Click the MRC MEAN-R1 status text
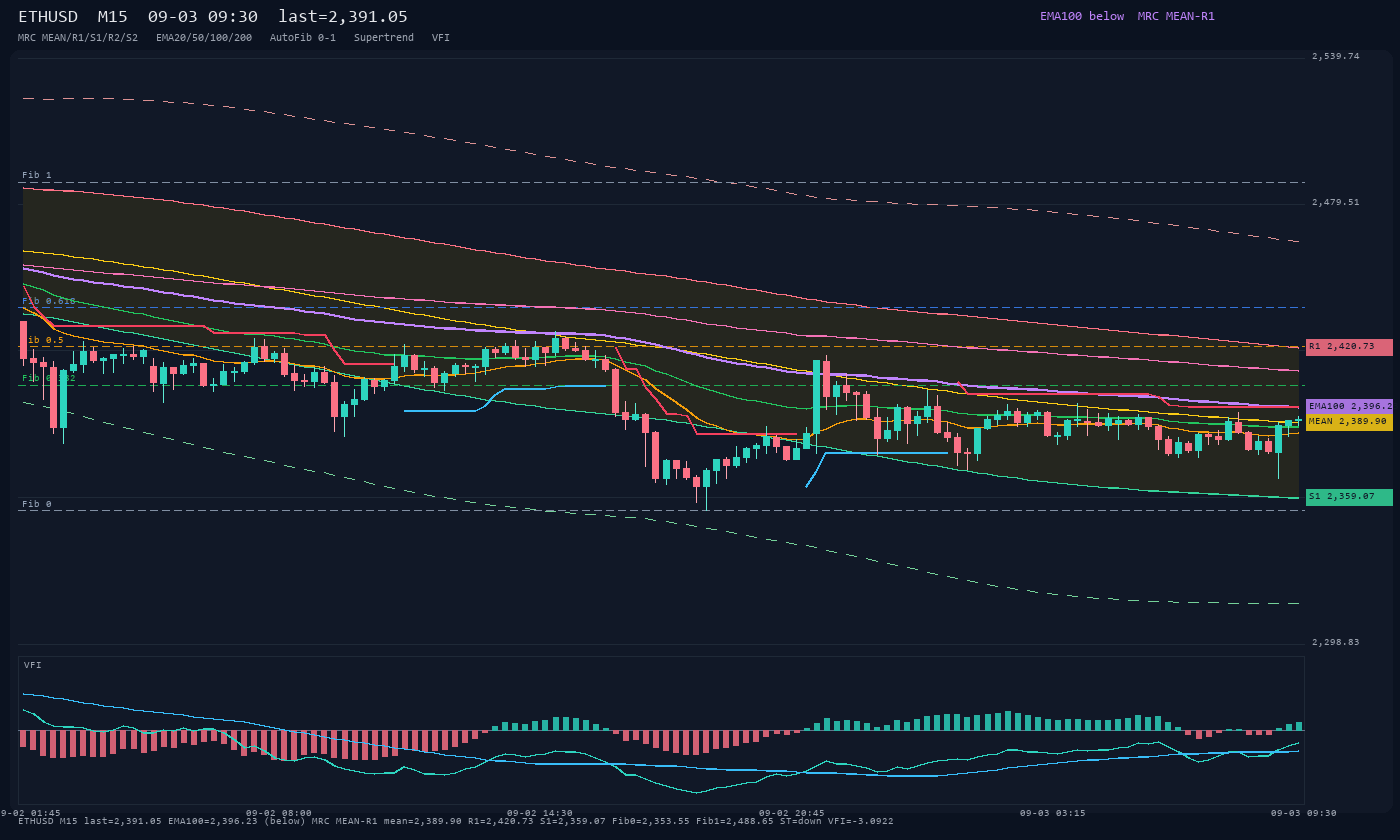 click(x=1176, y=16)
